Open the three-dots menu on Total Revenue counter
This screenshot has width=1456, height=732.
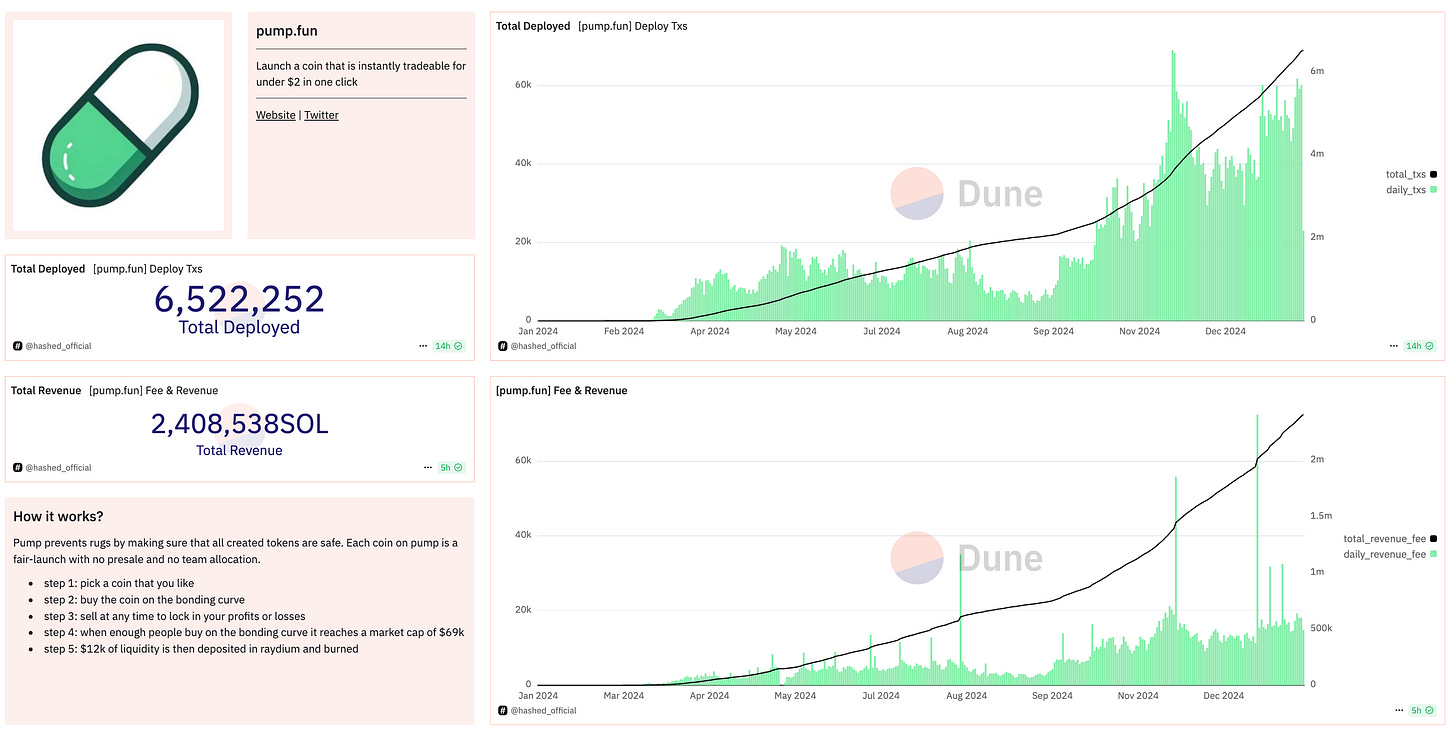424,467
